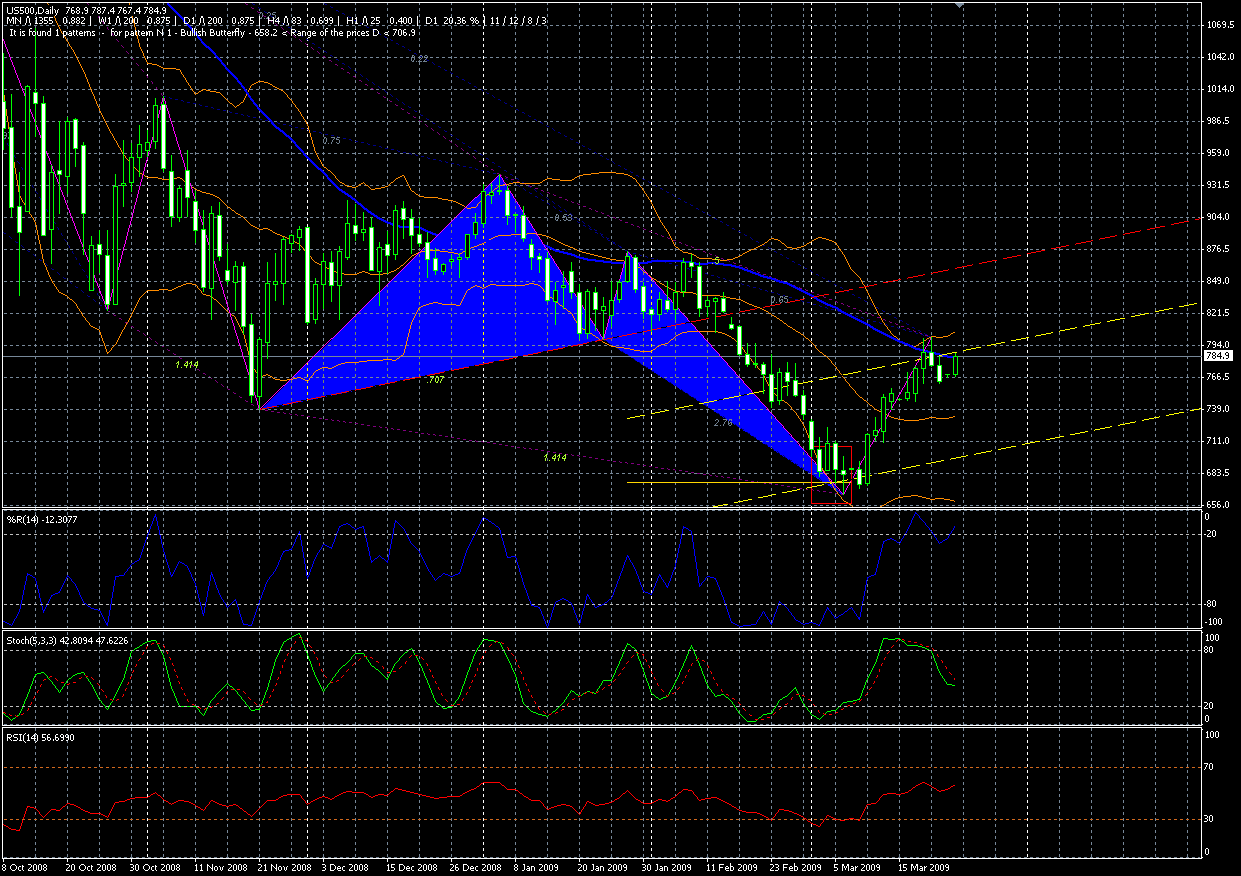Click the 1.414 Fibonacci label near November low
The width and height of the screenshot is (1241, 876).
click(186, 365)
